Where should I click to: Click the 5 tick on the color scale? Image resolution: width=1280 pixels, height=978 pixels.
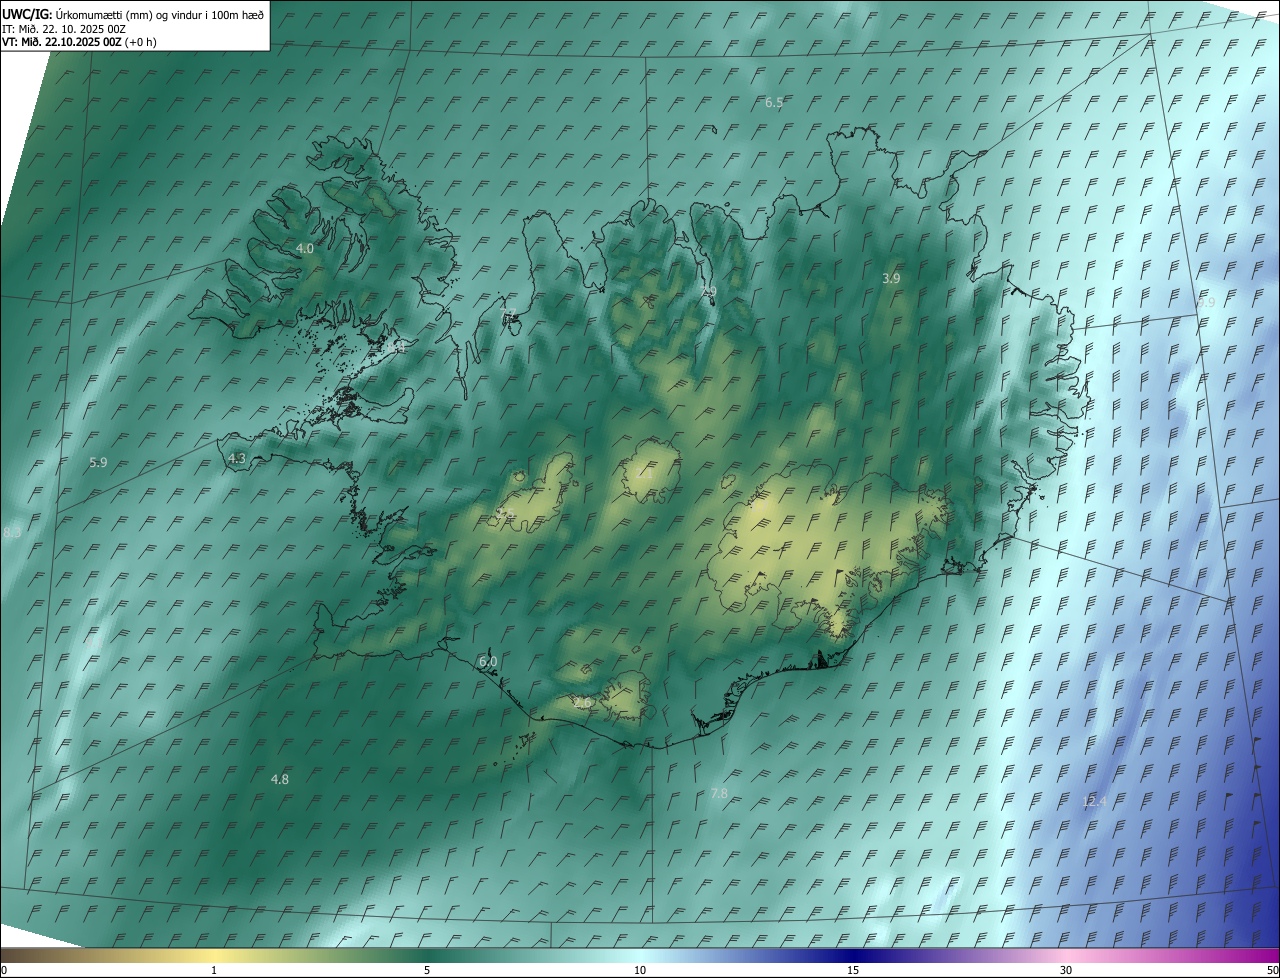coord(427,970)
